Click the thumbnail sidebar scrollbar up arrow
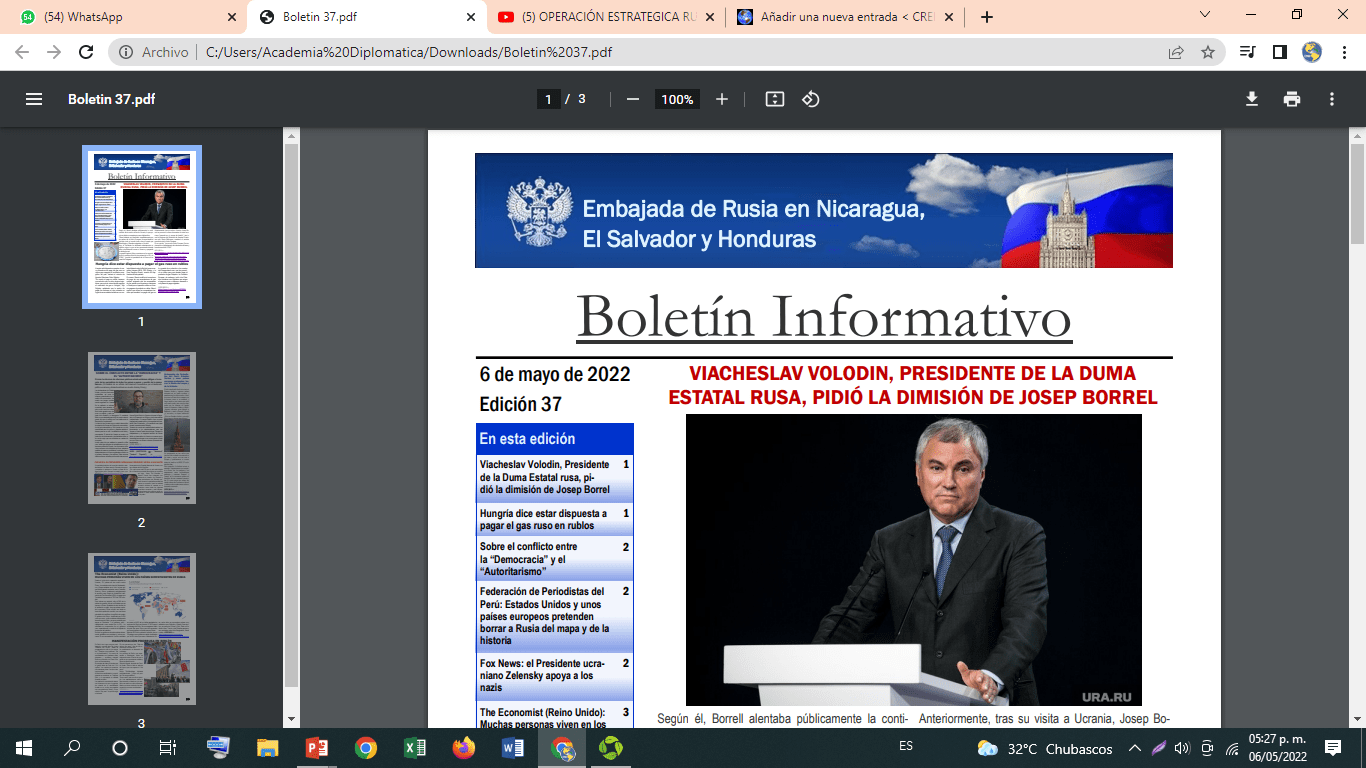Image resolution: width=1366 pixels, height=768 pixels. point(291,135)
